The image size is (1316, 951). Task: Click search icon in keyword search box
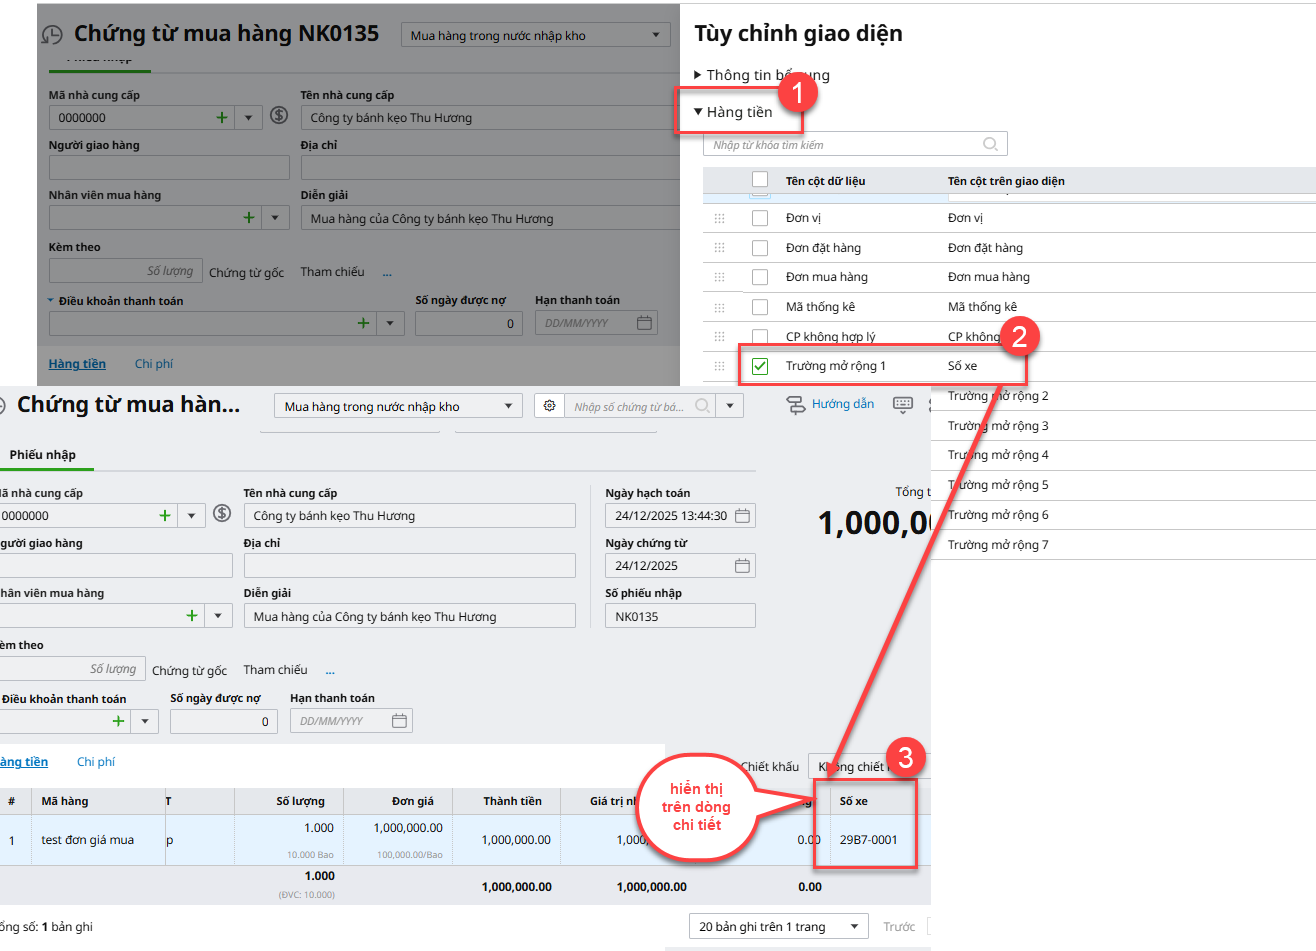990,145
